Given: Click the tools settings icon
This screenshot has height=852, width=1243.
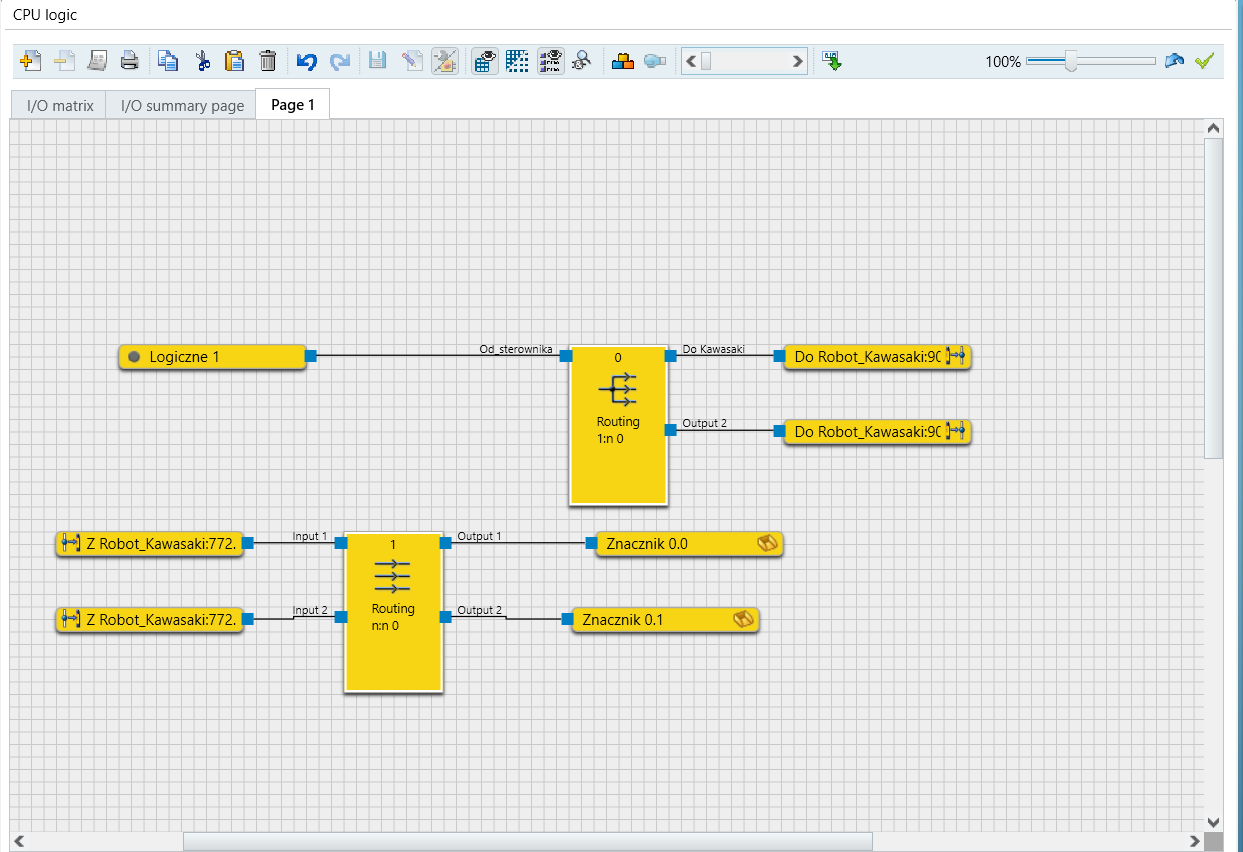Looking at the screenshot, I should point(445,61).
